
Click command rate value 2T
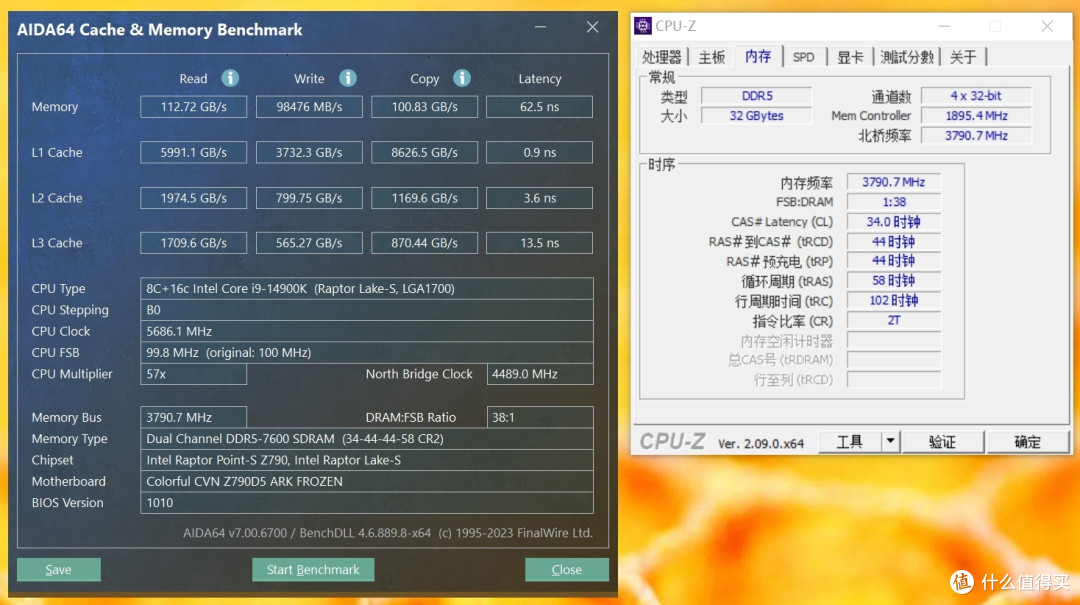[x=893, y=320]
